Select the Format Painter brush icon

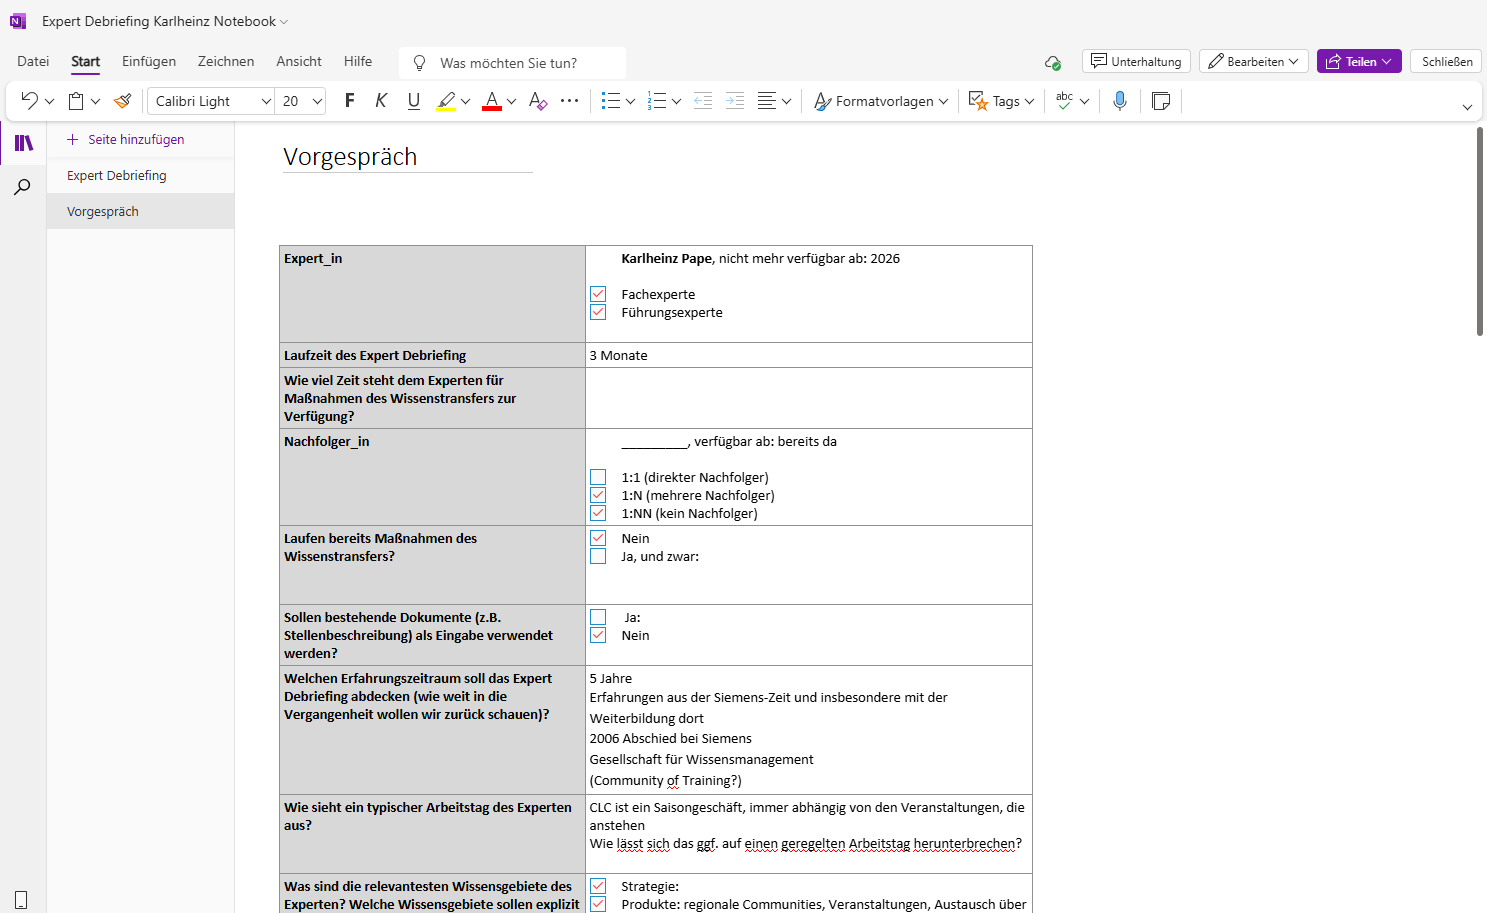coord(123,101)
